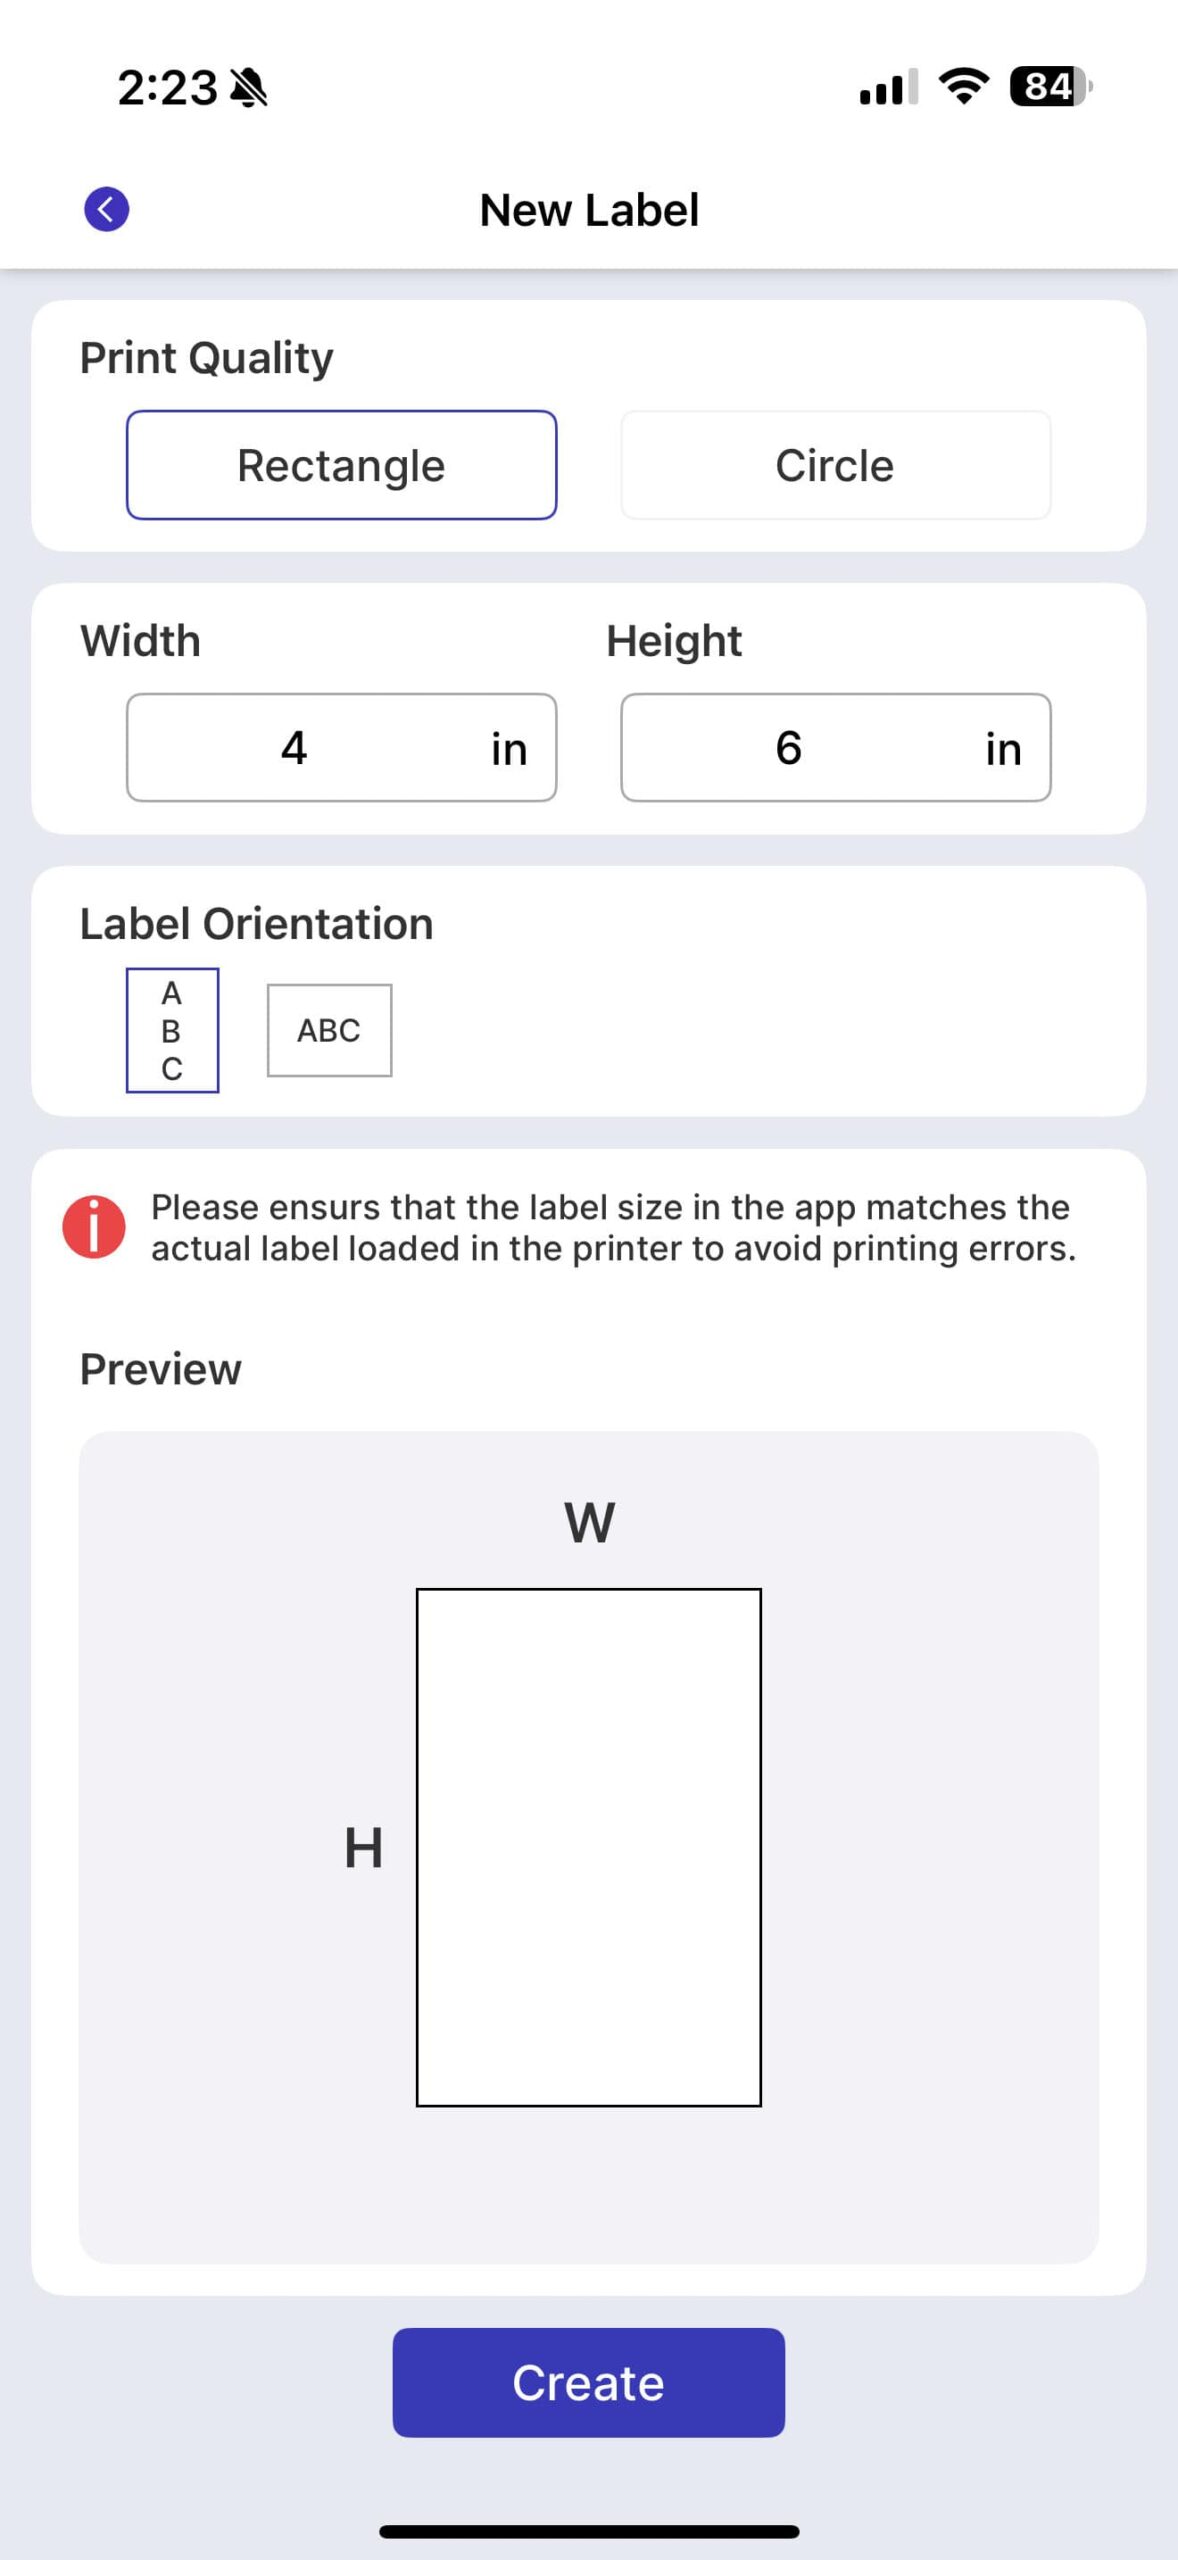Image resolution: width=1178 pixels, height=2560 pixels.
Task: Select vertical ABC label orientation
Action: point(172,1030)
